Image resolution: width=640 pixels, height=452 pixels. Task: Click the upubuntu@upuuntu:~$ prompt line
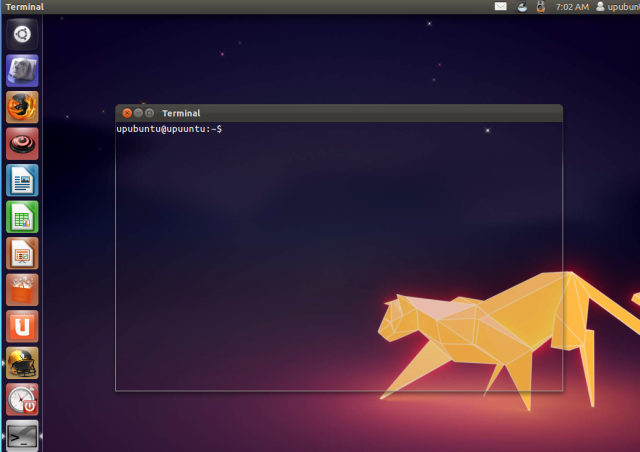[x=169, y=129]
